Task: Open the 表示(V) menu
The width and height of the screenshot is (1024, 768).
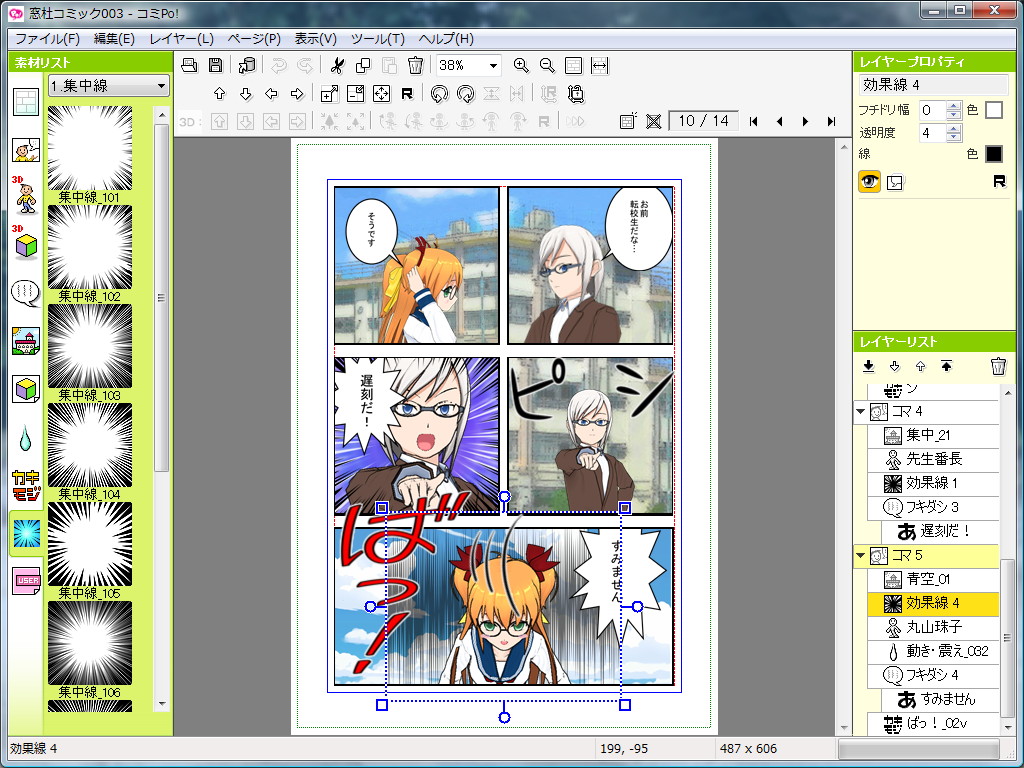Action: 315,39
